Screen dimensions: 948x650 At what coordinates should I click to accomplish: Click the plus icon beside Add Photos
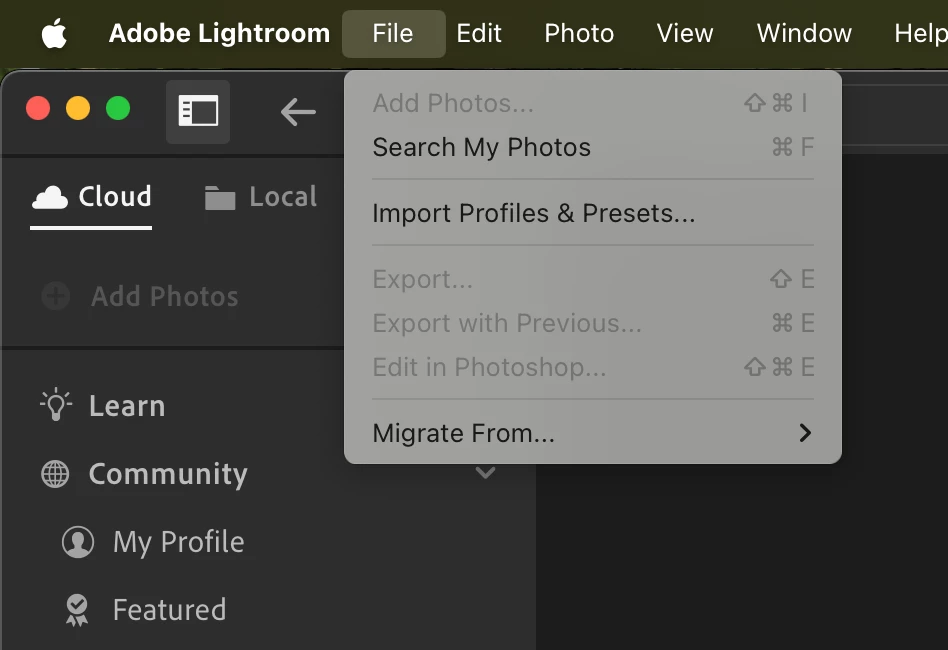[x=56, y=296]
